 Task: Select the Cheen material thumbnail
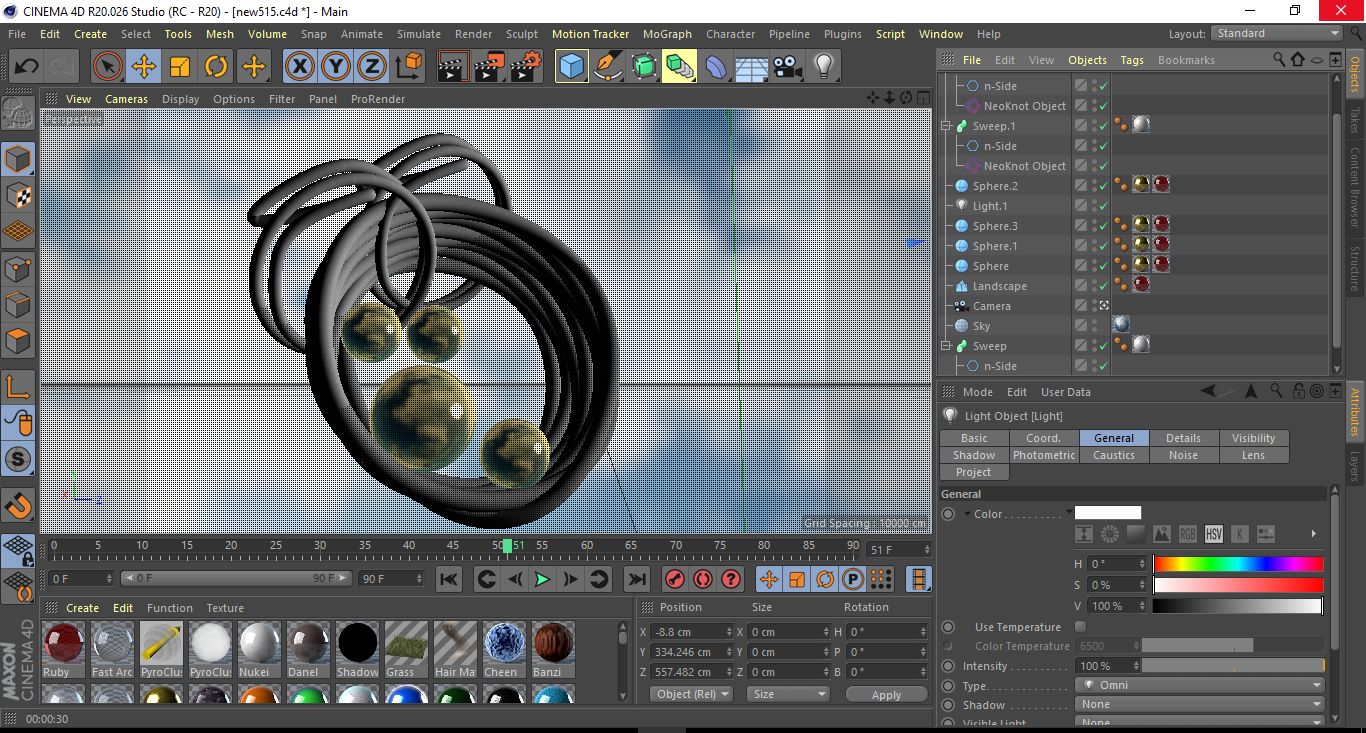point(504,643)
